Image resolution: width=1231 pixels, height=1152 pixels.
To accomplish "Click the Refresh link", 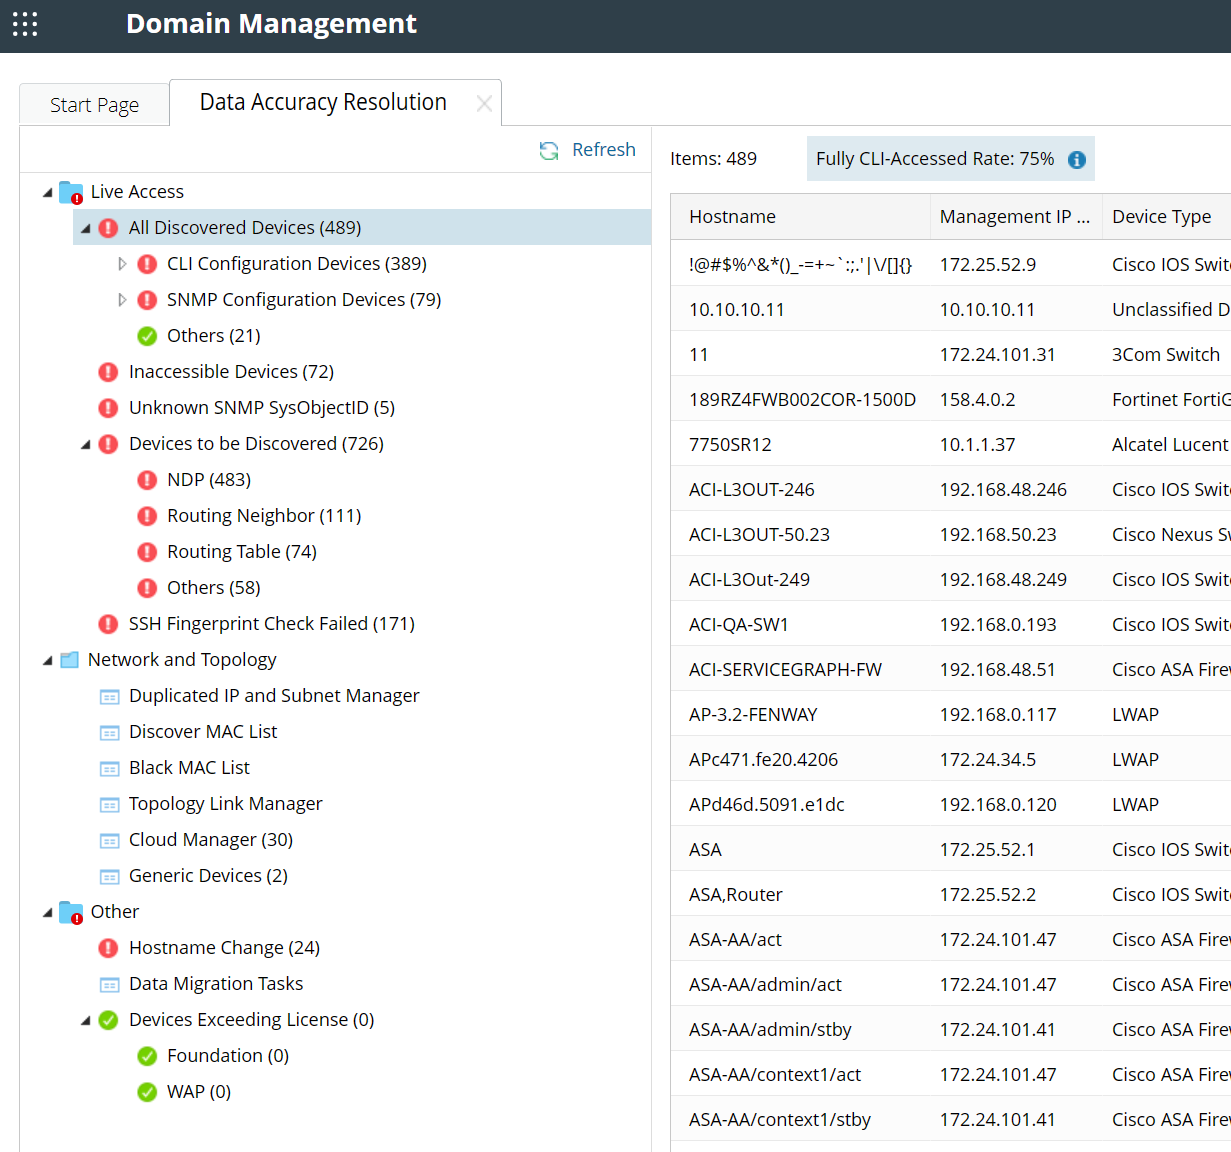I will point(603,150).
